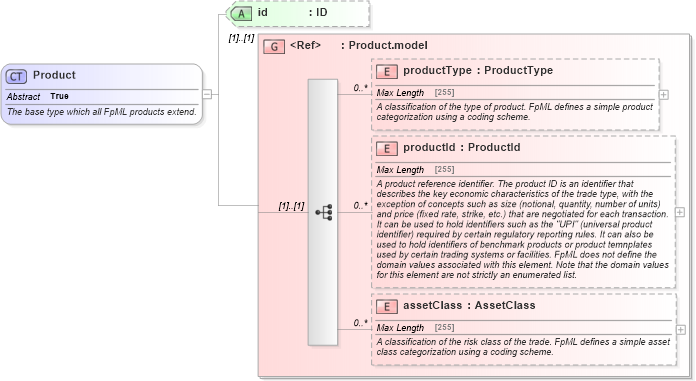
Task: Click the assetClass description about risk class
Action: pos(523,347)
